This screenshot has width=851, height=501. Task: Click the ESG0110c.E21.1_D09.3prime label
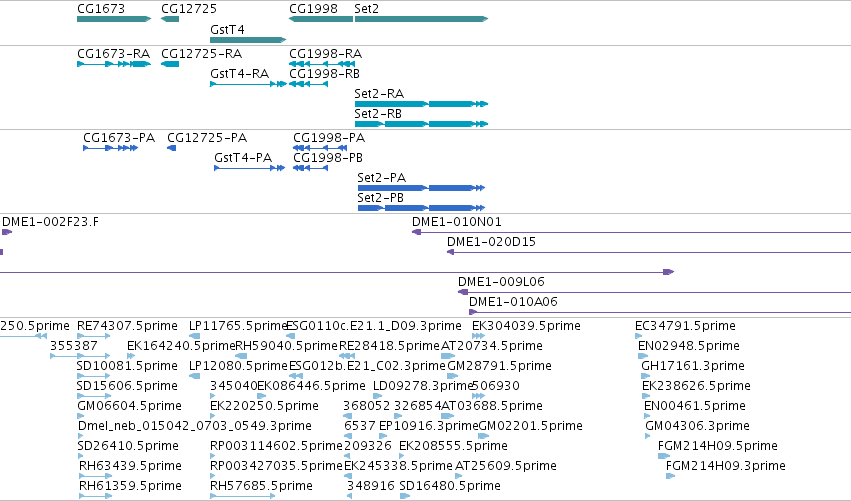tap(374, 326)
